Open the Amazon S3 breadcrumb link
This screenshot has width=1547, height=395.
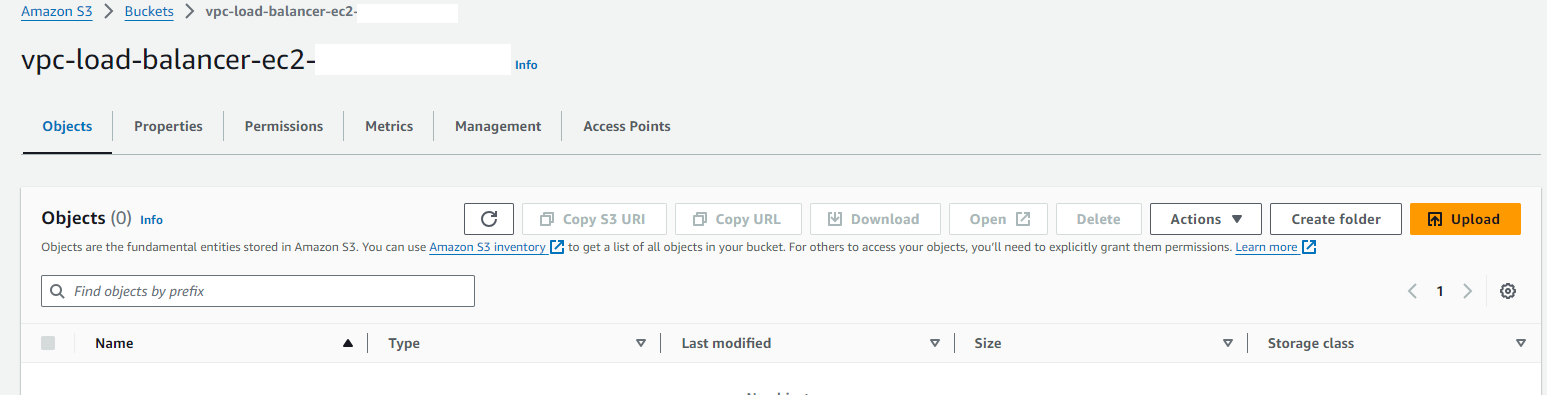57,12
